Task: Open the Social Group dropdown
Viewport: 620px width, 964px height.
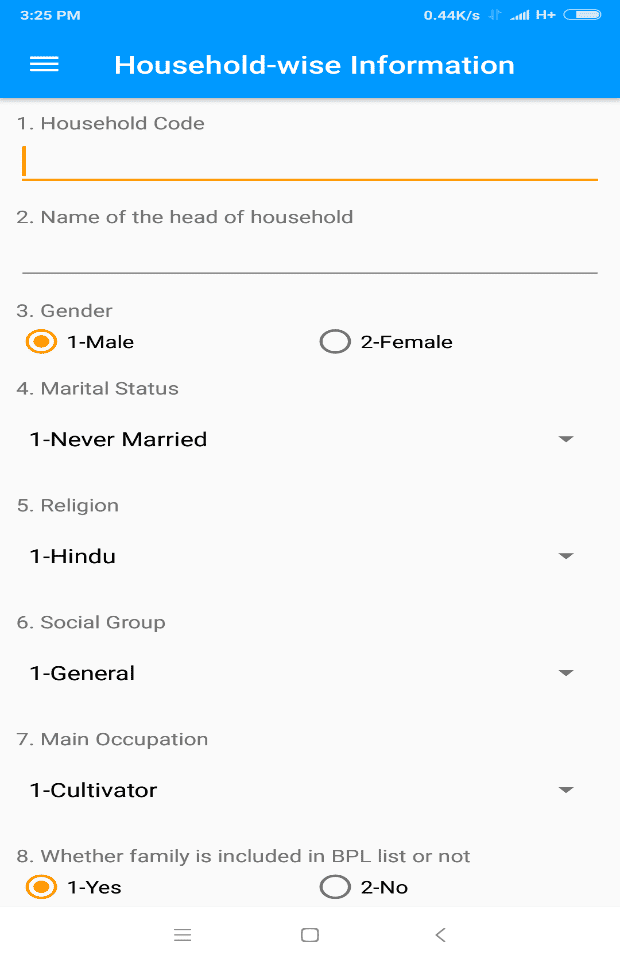Action: tap(300, 673)
